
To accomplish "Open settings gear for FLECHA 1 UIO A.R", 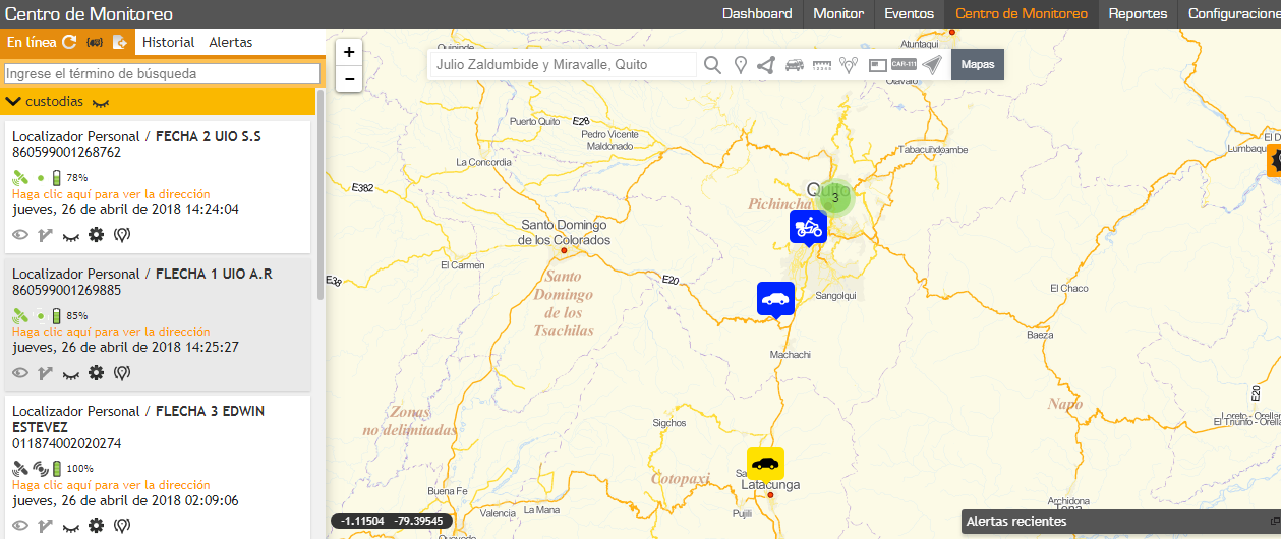I will point(96,373).
